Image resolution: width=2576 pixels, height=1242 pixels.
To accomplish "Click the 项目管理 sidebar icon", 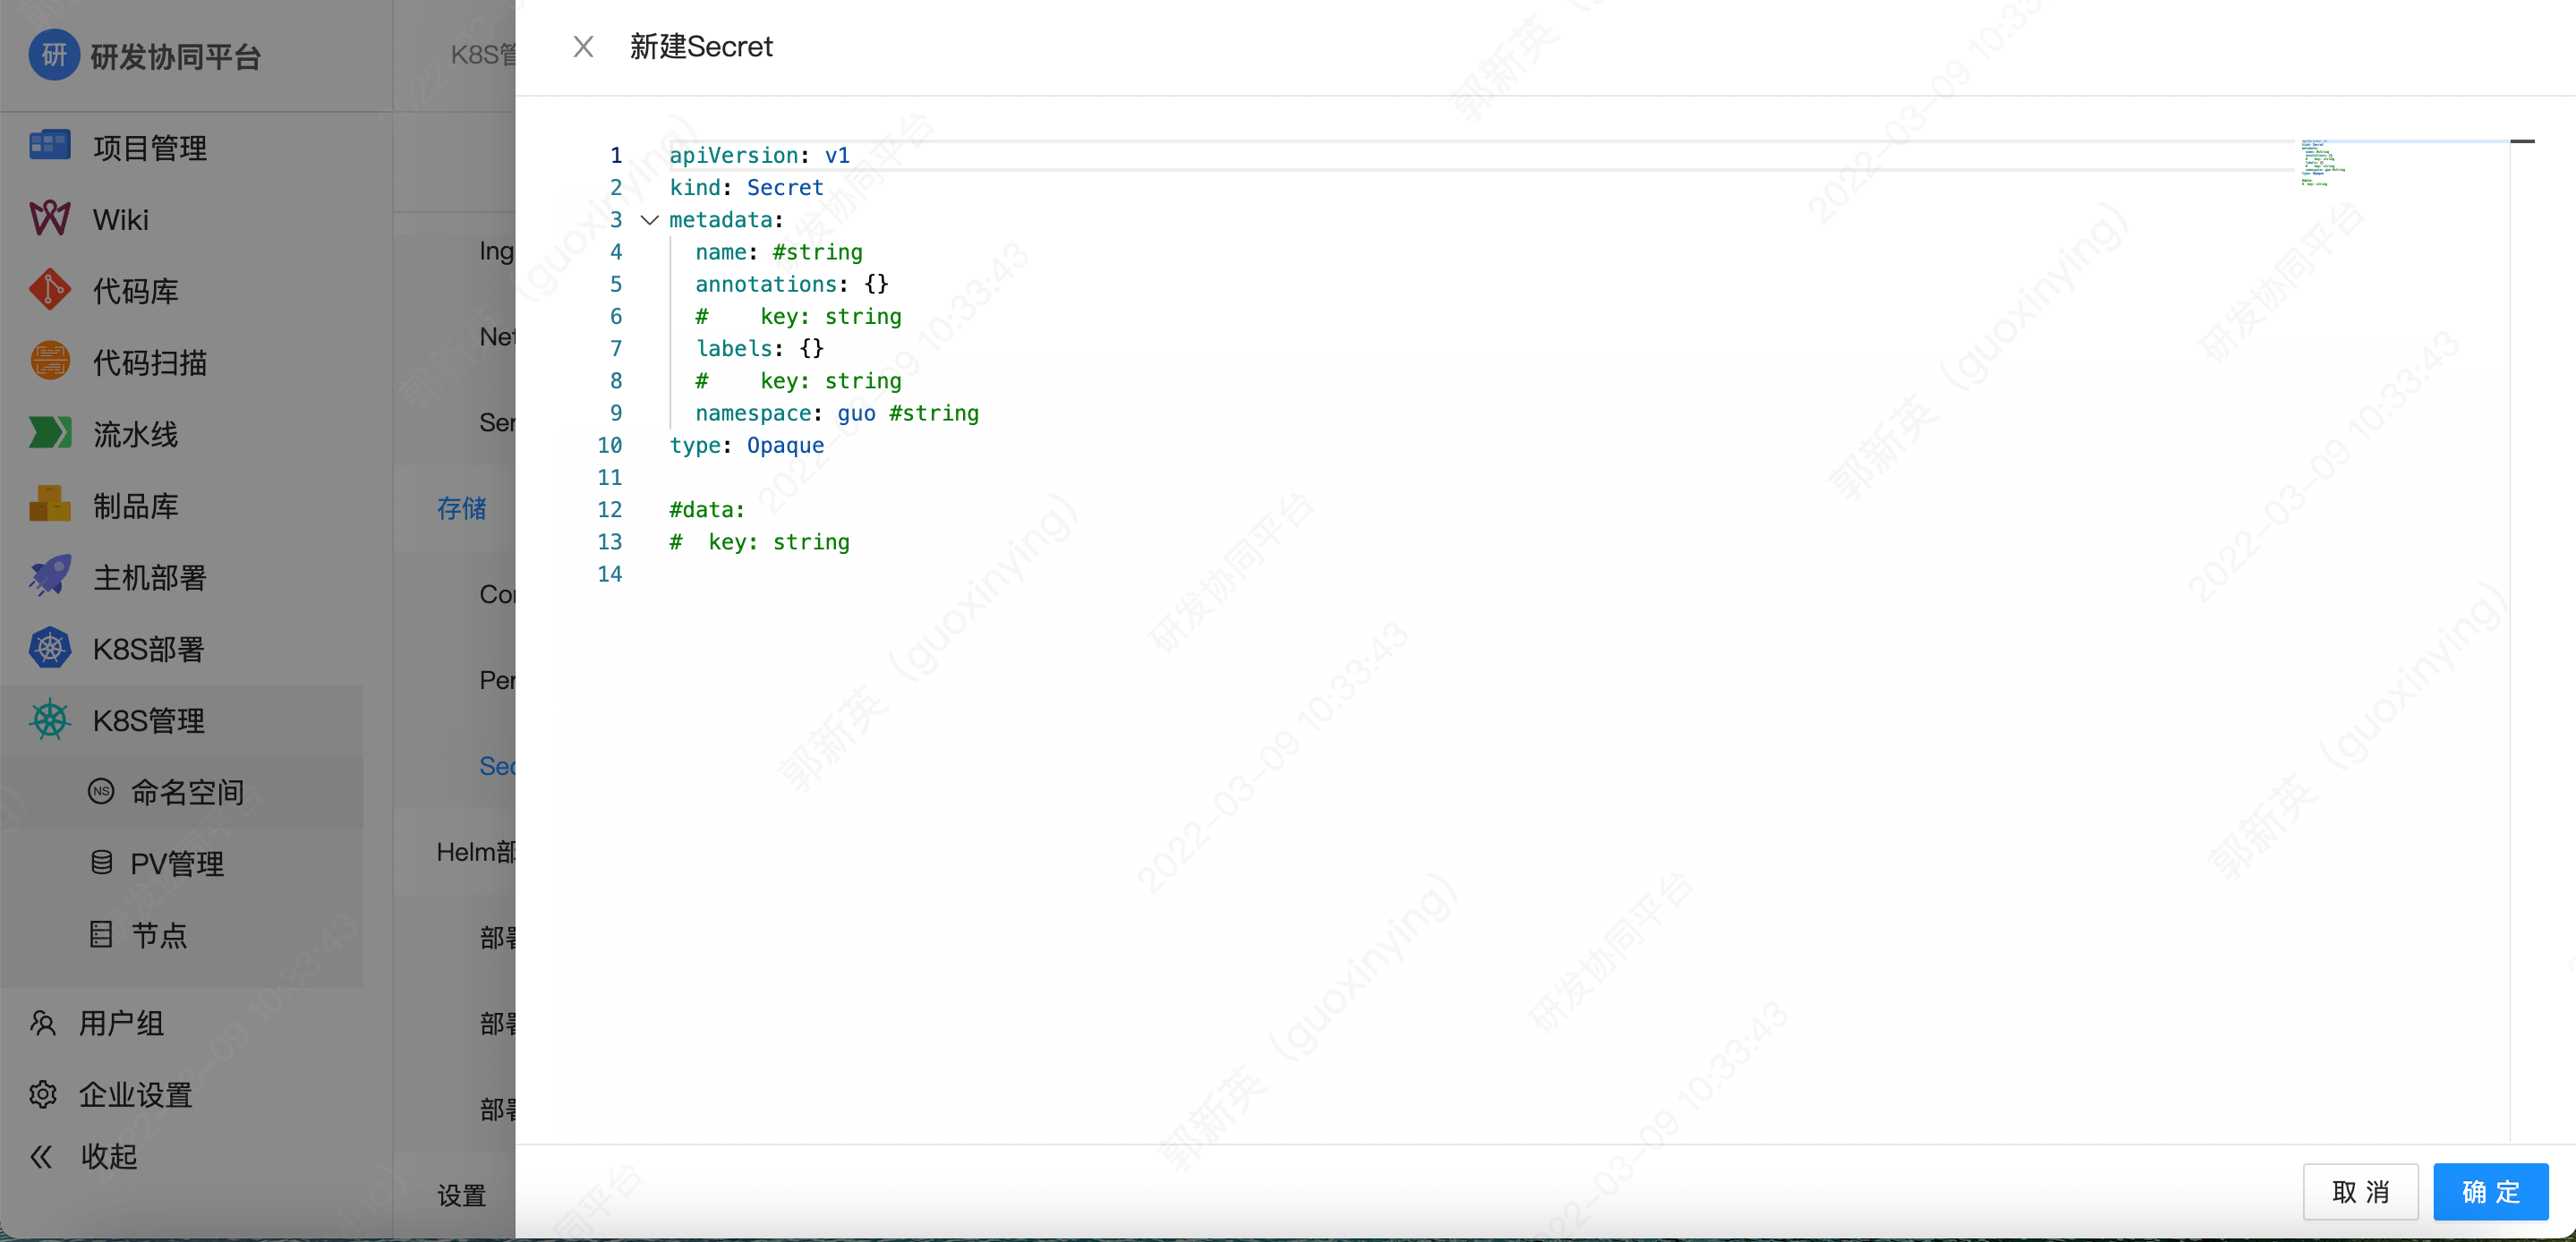I will tap(49, 146).
